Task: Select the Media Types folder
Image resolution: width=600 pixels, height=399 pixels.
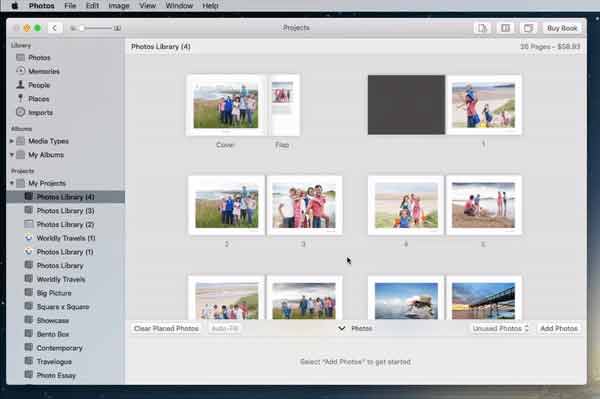Action: tap(48, 141)
